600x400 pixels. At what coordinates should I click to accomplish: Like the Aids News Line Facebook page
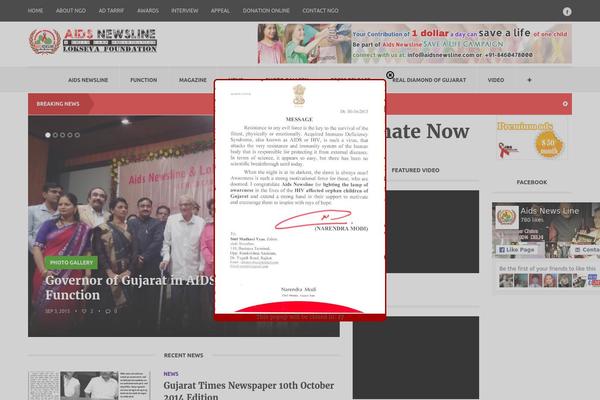[x=517, y=250]
